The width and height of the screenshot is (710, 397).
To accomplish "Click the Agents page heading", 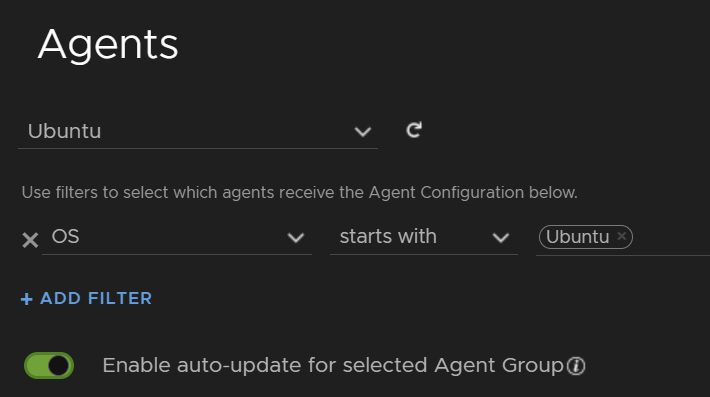I will (108, 44).
